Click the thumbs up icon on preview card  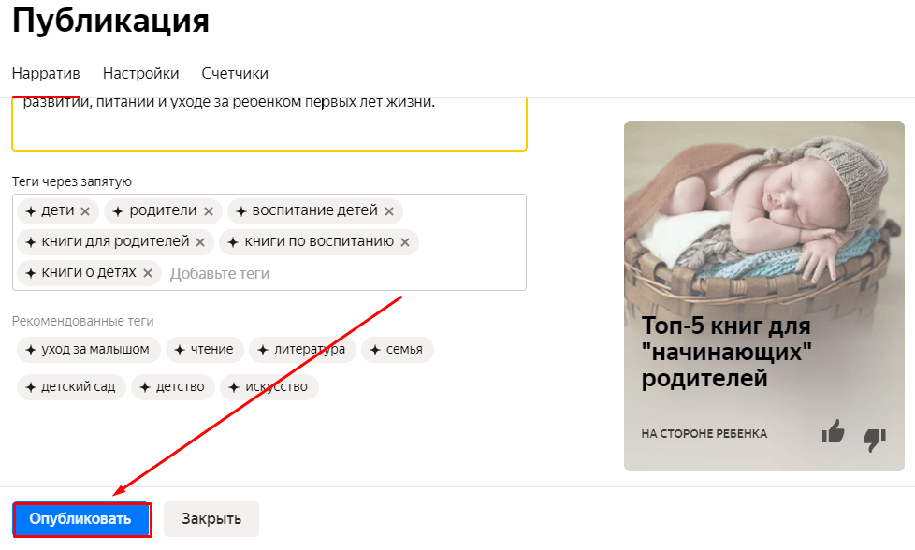point(833,432)
